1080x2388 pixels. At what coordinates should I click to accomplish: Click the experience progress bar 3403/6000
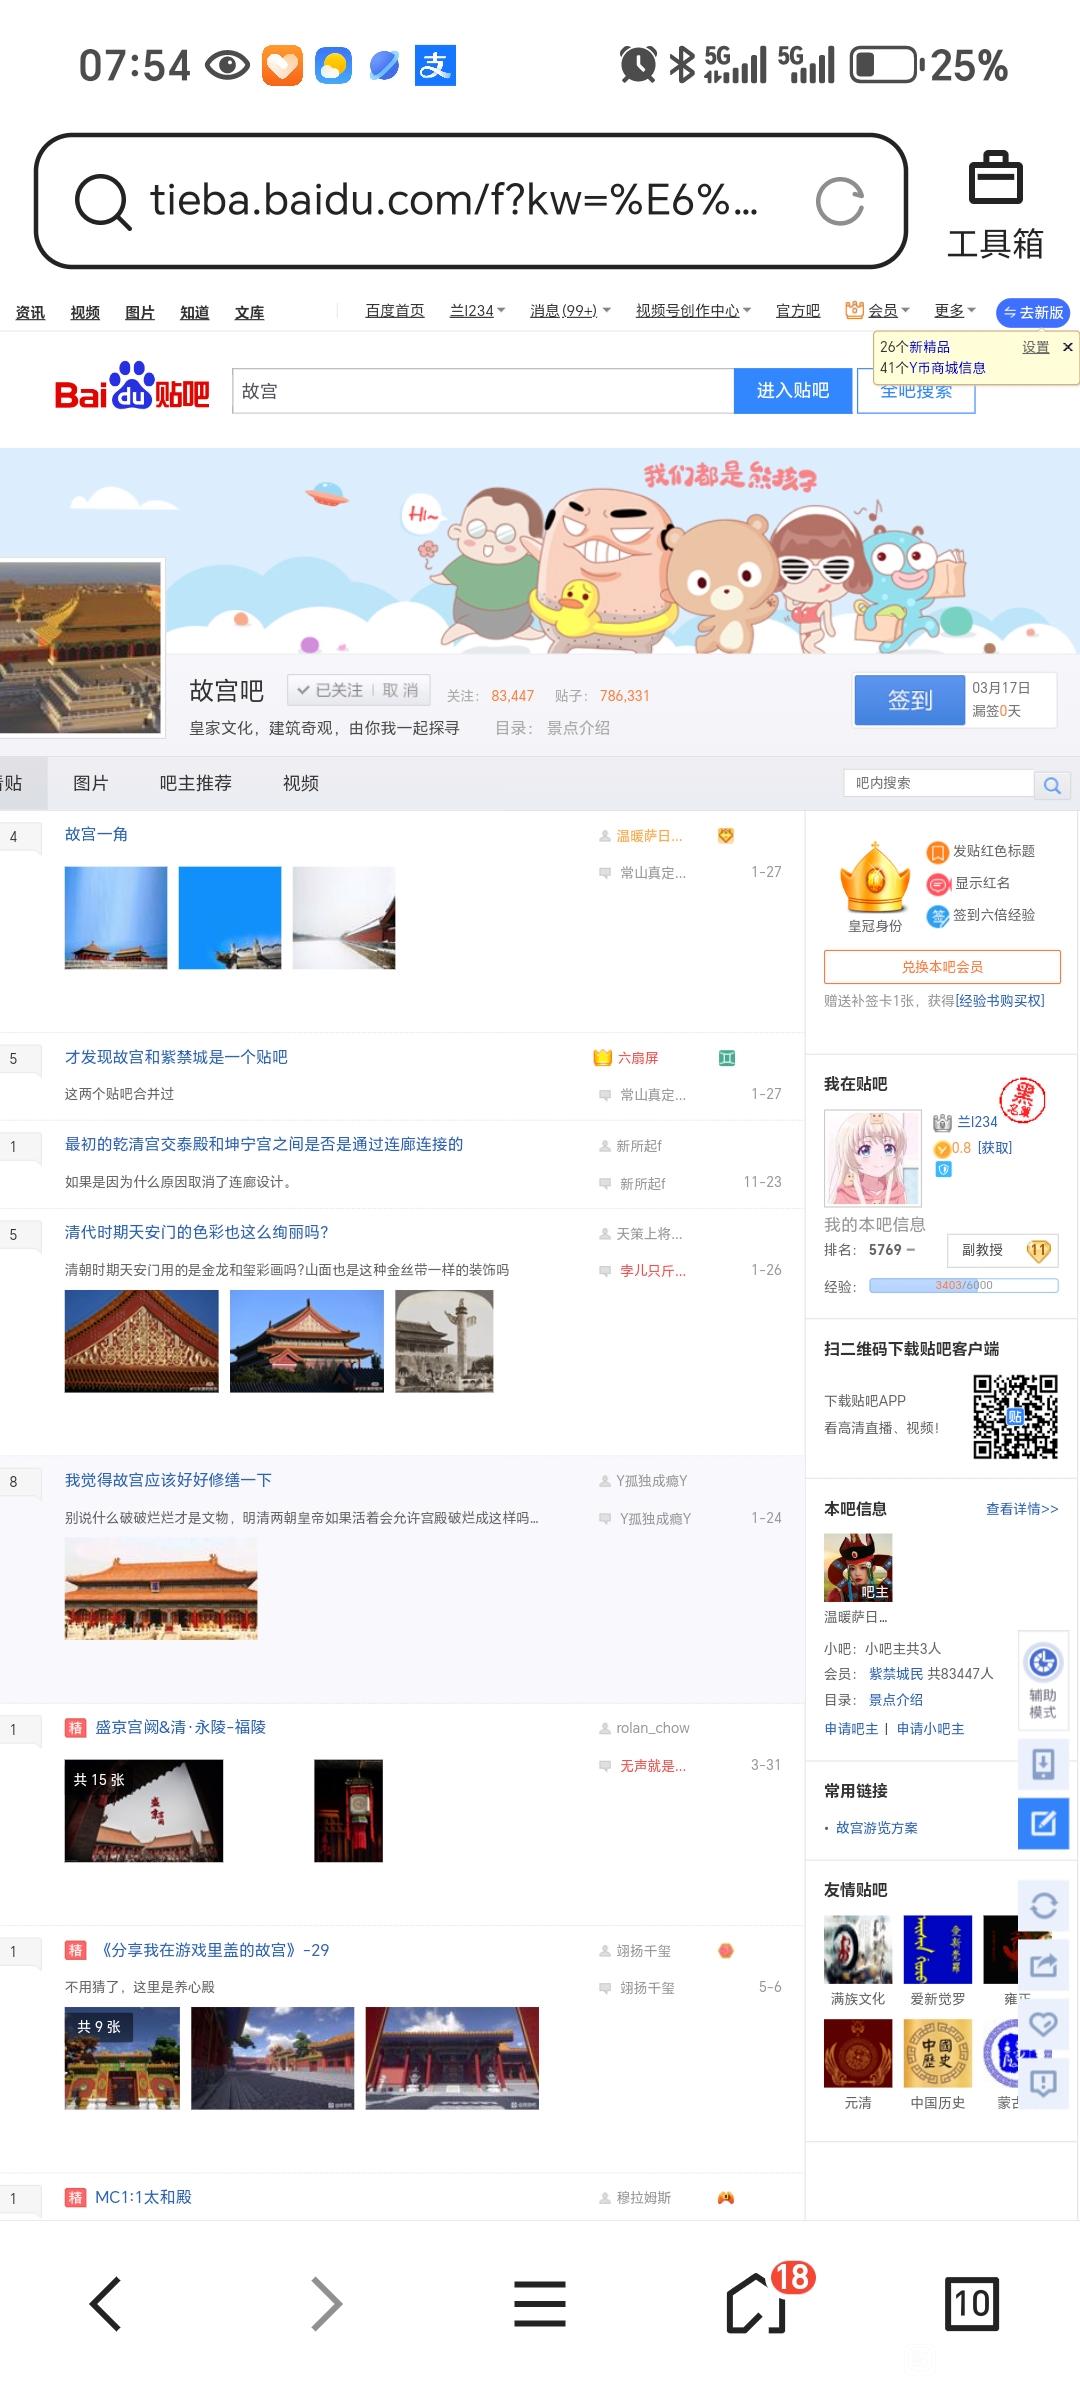tap(963, 1286)
